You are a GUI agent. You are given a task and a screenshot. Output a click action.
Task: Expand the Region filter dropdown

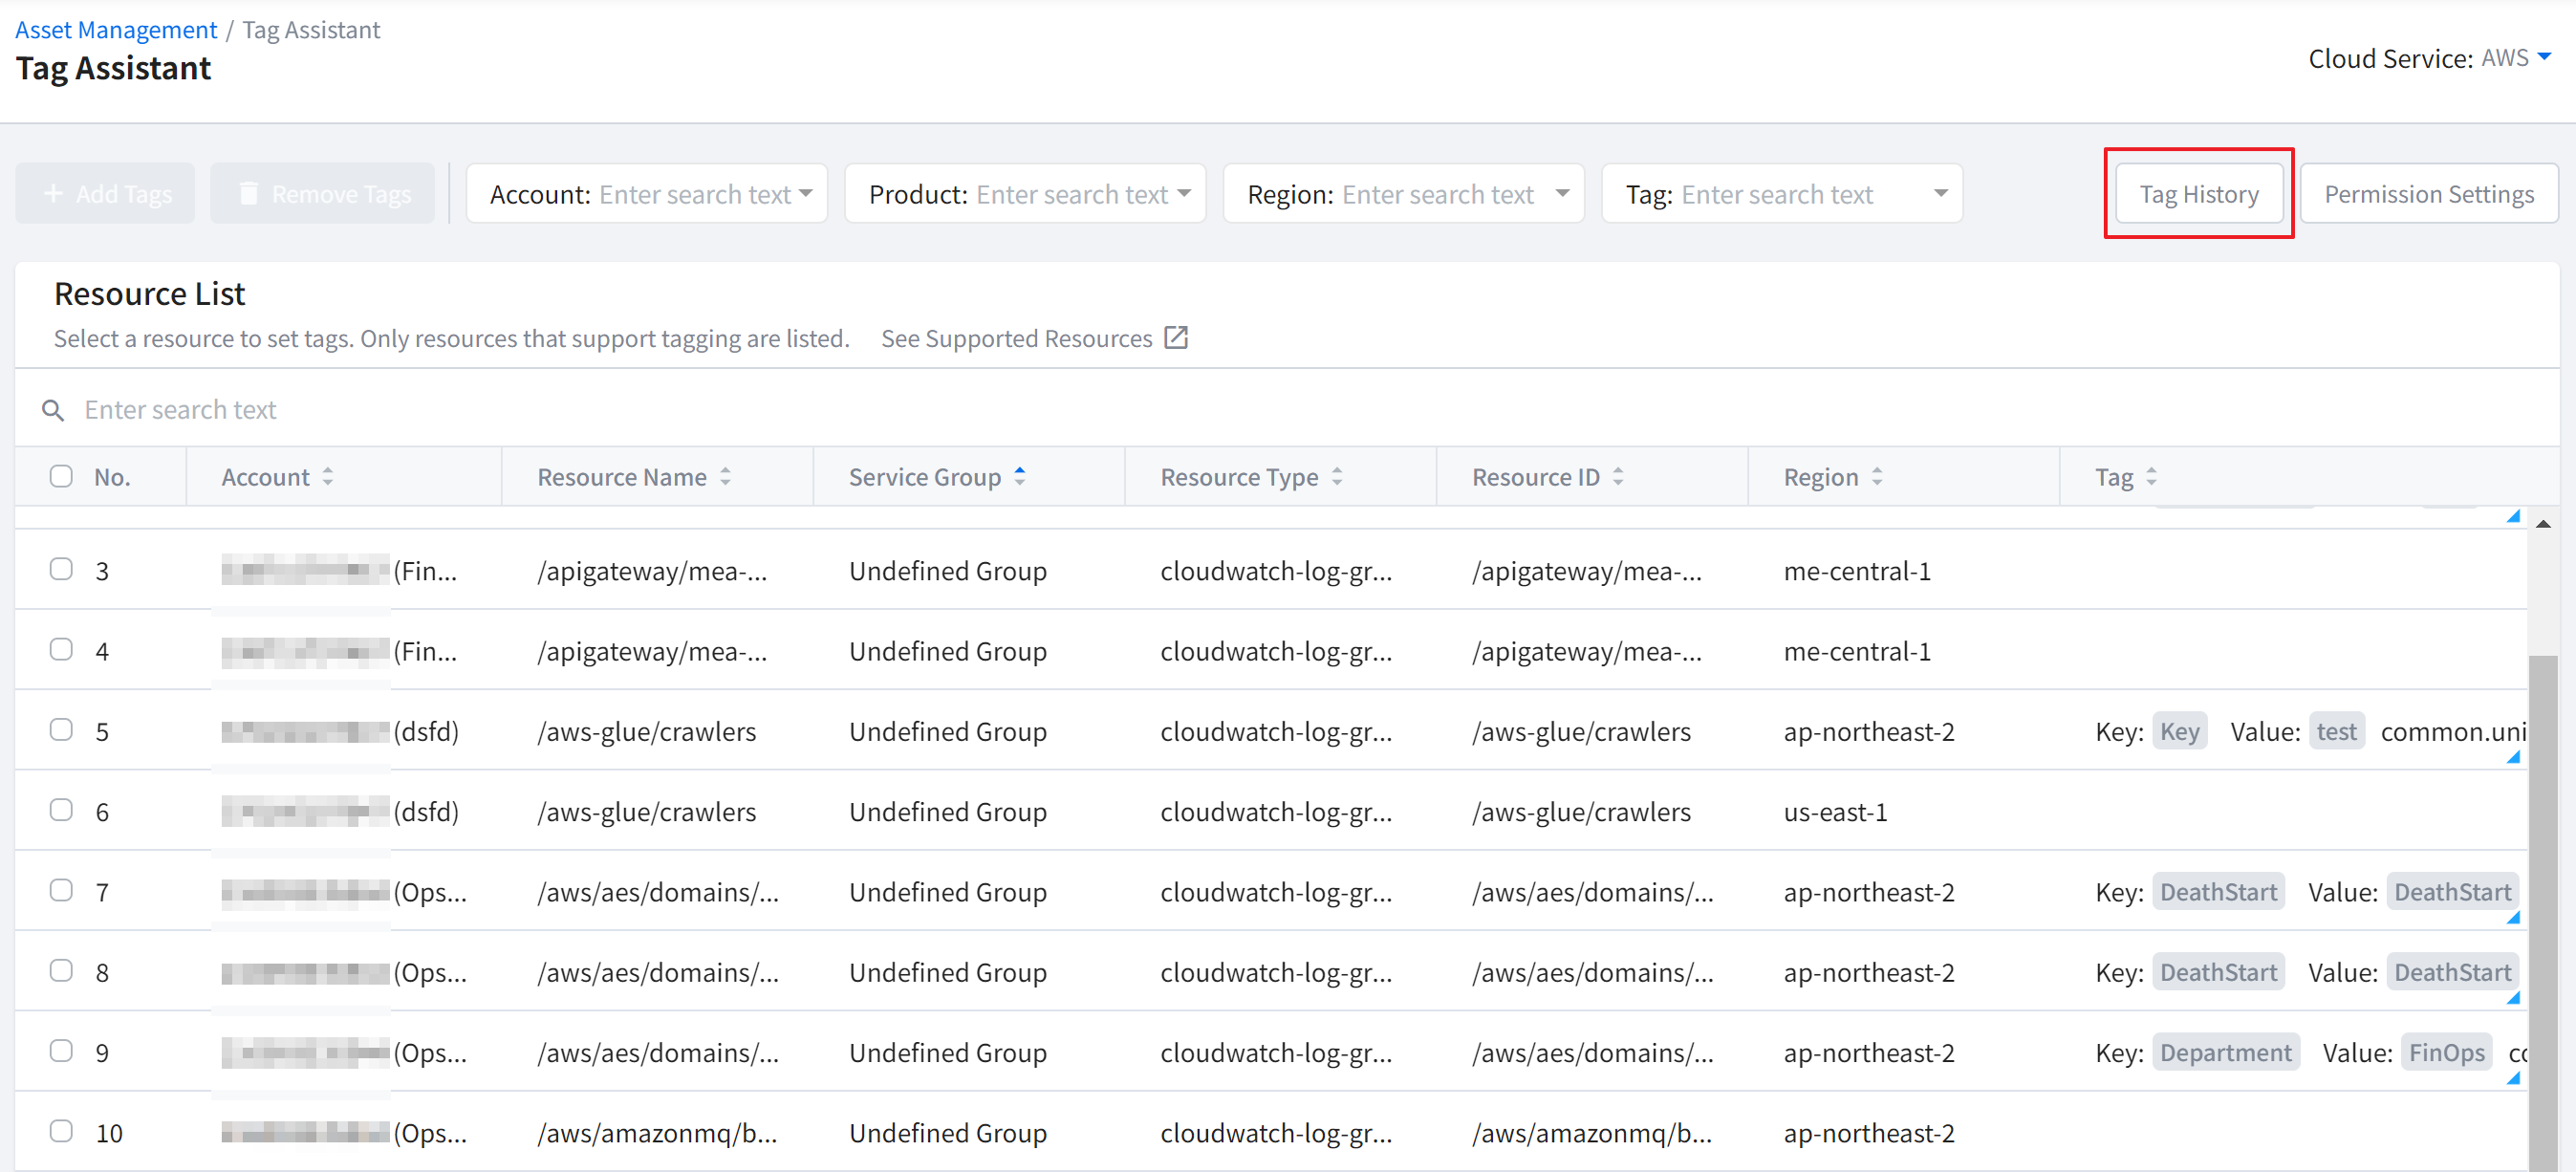tap(1562, 193)
